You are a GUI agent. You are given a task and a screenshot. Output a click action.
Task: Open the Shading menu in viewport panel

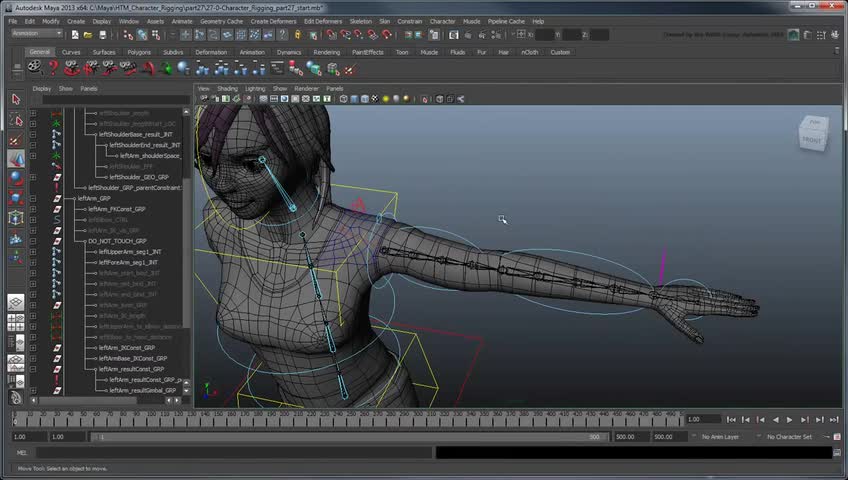coord(228,88)
